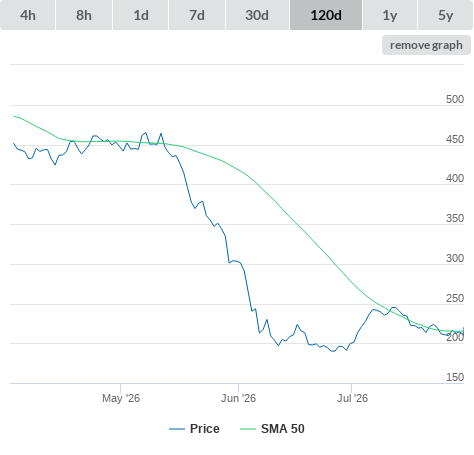The width and height of the screenshot is (474, 455).
Task: Show the 1y price history
Action: click(390, 15)
